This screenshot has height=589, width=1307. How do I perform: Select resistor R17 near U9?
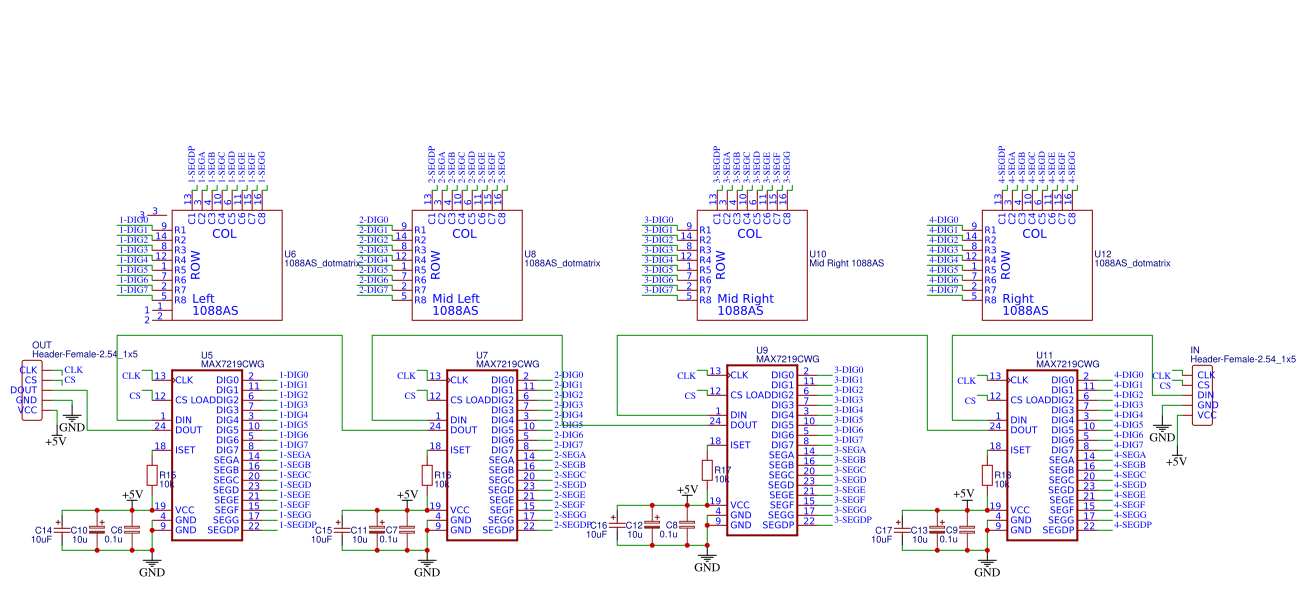[x=707, y=470]
